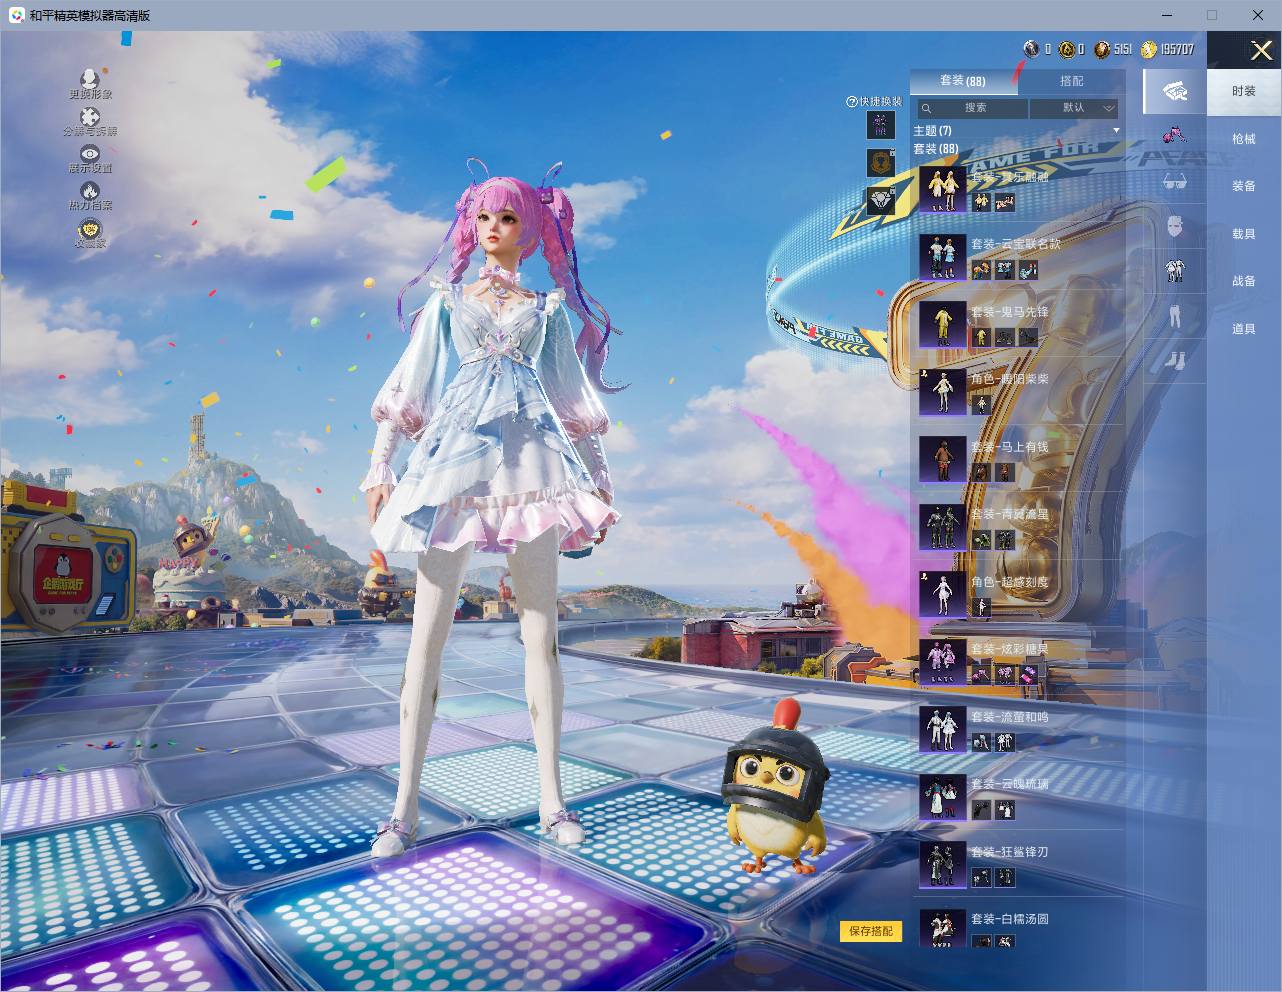Open the 分解与拆解 puzzle icon
The width and height of the screenshot is (1282, 992).
[90, 117]
